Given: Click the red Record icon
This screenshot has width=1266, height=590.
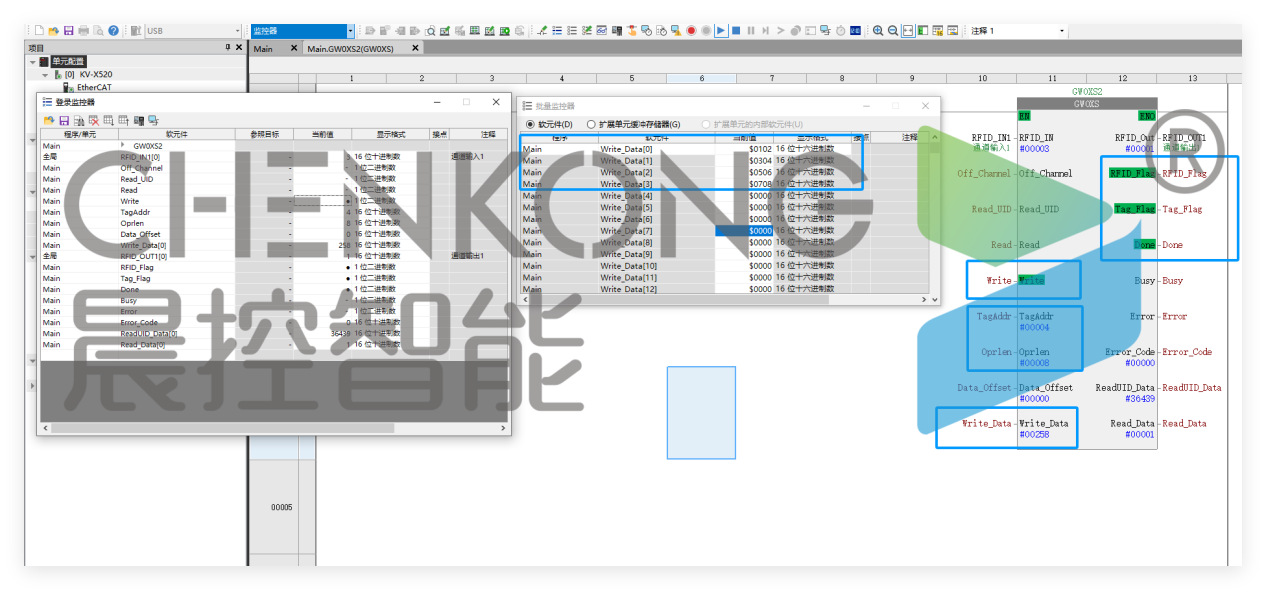Looking at the screenshot, I should pos(691,31).
